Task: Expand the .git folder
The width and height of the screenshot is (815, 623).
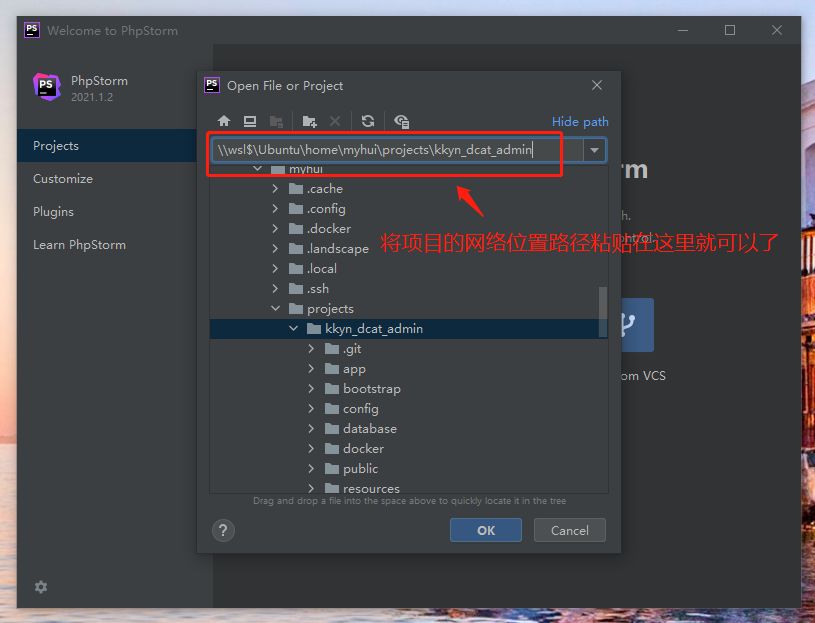Action: click(x=312, y=349)
